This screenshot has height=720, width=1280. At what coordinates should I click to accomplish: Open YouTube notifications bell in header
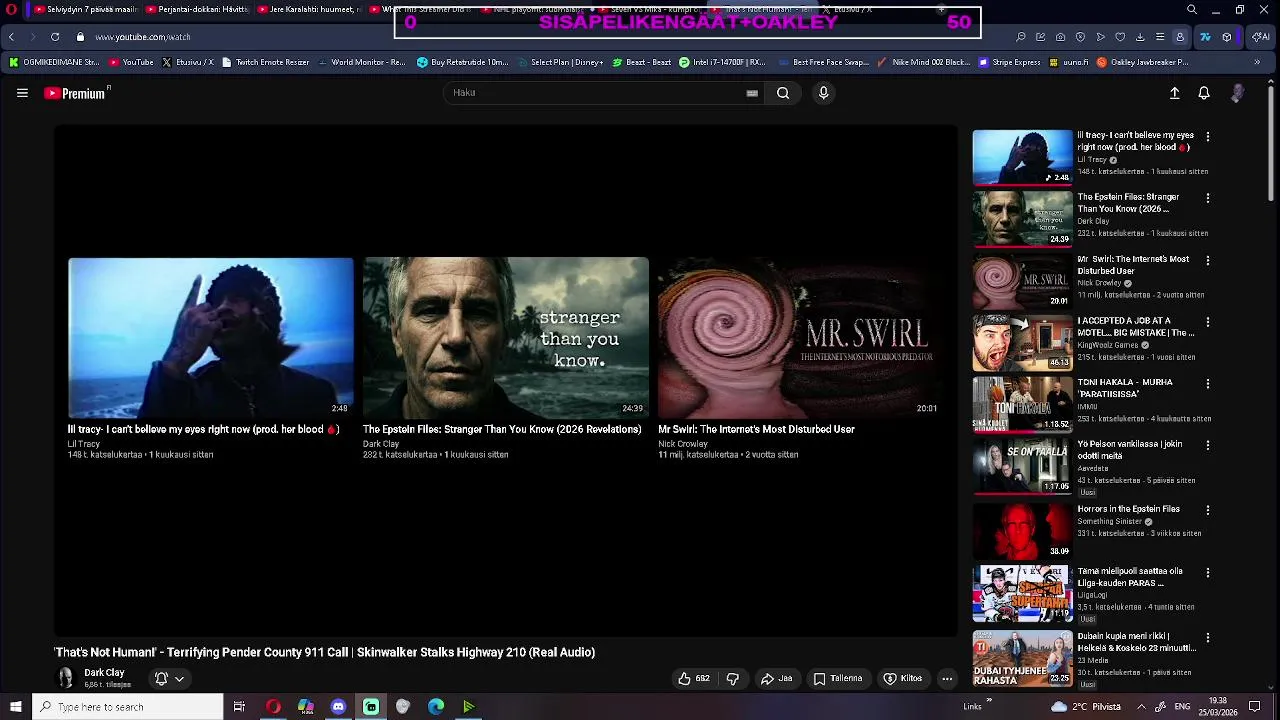point(1204,93)
